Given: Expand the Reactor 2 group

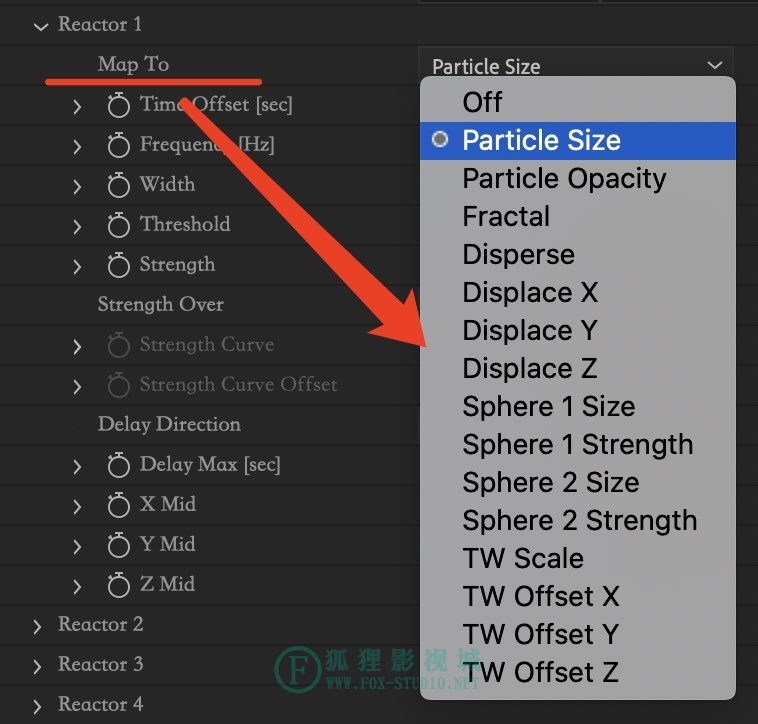Looking at the screenshot, I should click(38, 626).
